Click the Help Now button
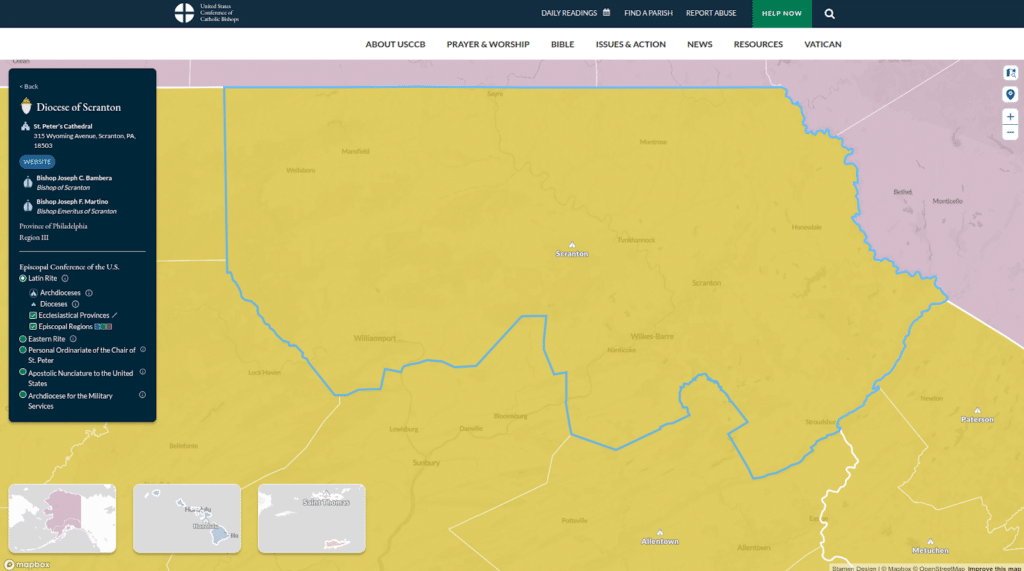The width and height of the screenshot is (1024, 571). click(x=782, y=14)
